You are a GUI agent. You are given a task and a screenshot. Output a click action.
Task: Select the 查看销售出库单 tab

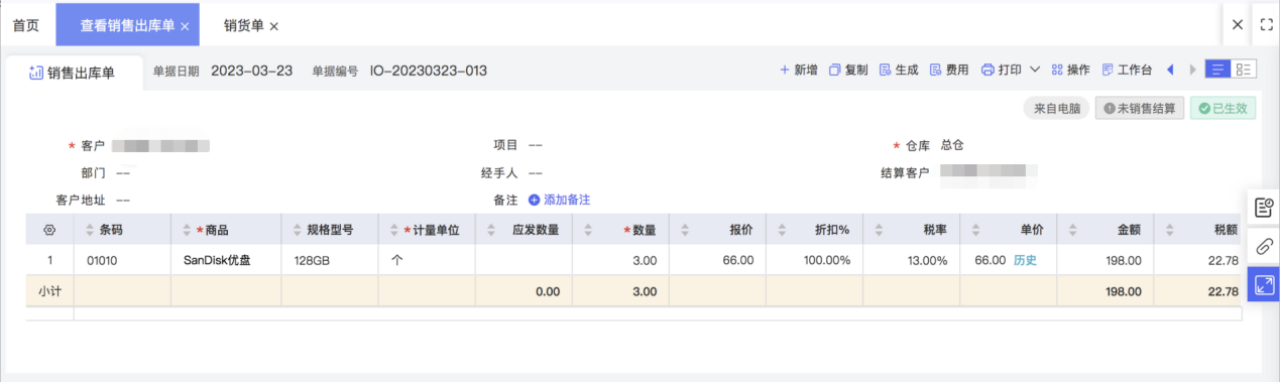click(127, 26)
